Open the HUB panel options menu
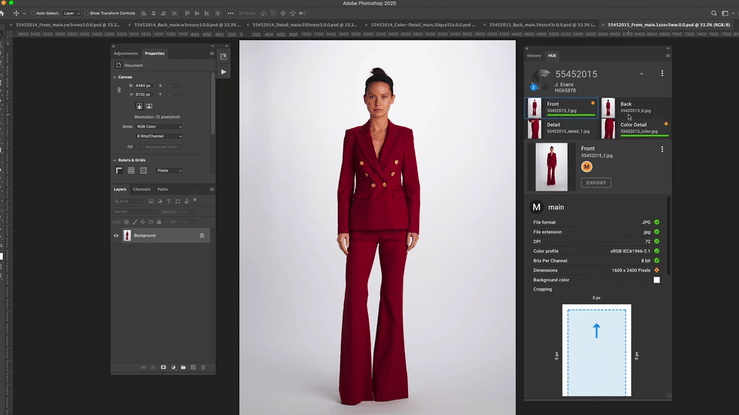This screenshot has width=739, height=415. (x=667, y=56)
